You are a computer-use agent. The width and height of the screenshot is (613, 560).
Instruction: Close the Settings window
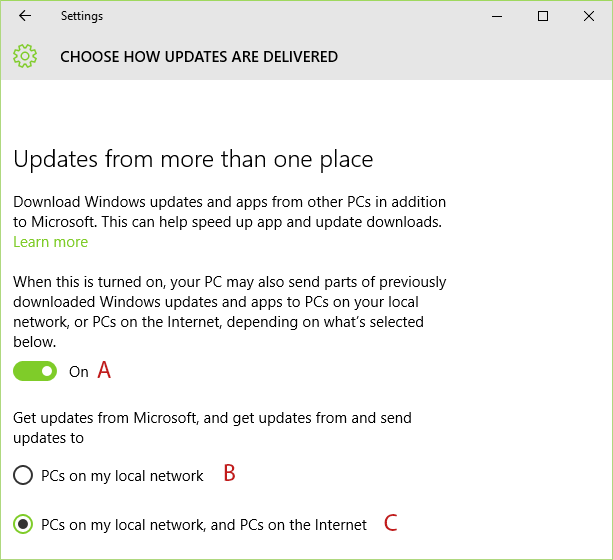[589, 16]
